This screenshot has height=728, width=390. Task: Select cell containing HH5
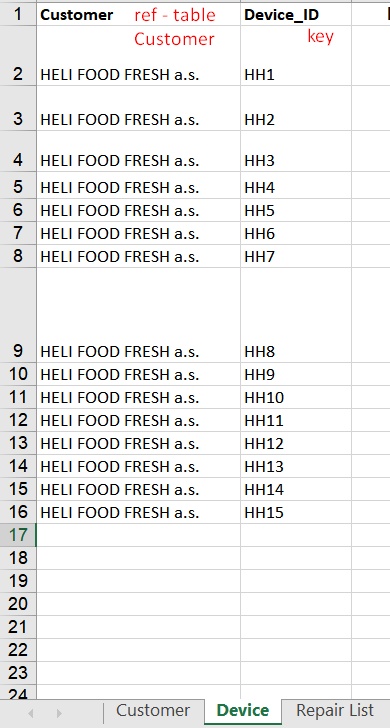[296, 210]
